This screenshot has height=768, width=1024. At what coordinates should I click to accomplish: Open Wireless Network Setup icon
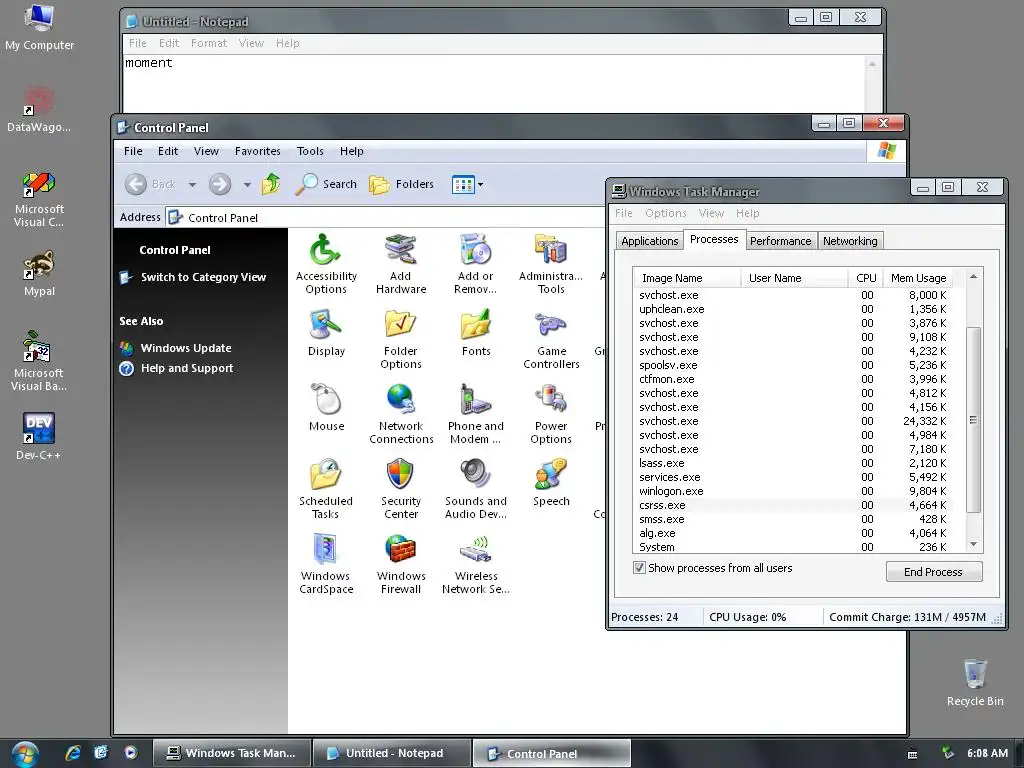point(475,564)
